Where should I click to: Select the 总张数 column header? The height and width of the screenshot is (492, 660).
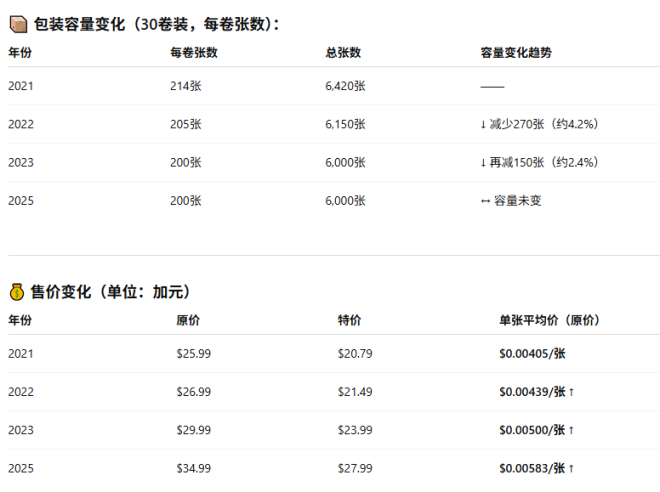click(x=343, y=52)
